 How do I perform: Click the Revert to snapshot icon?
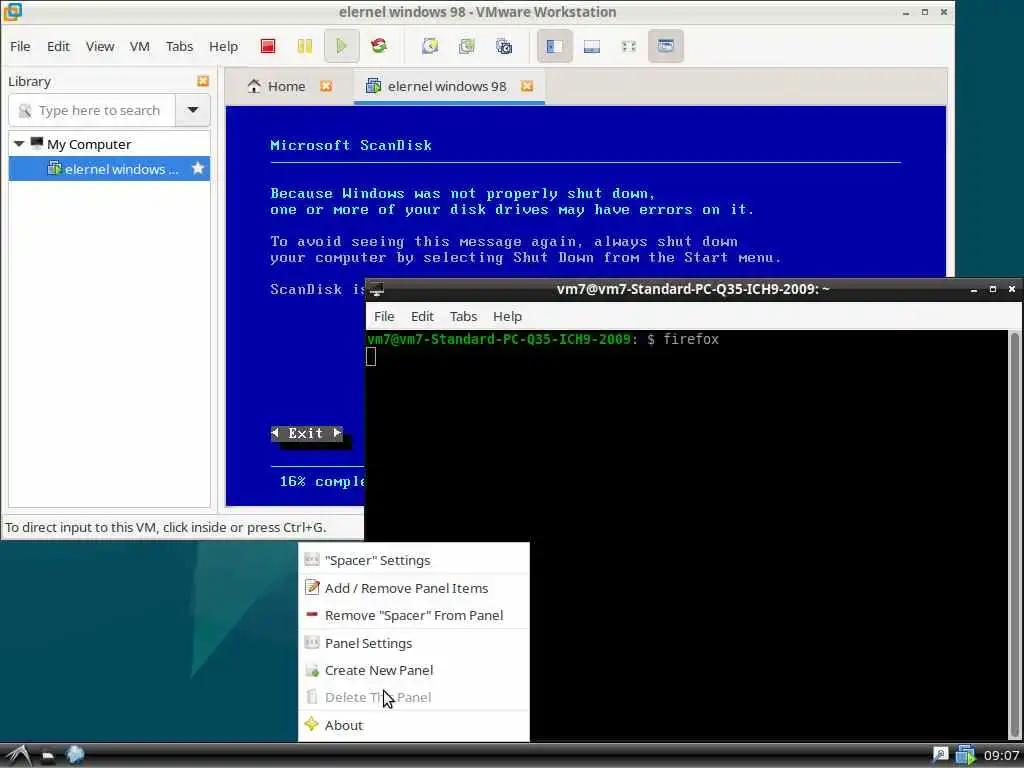coord(466,46)
